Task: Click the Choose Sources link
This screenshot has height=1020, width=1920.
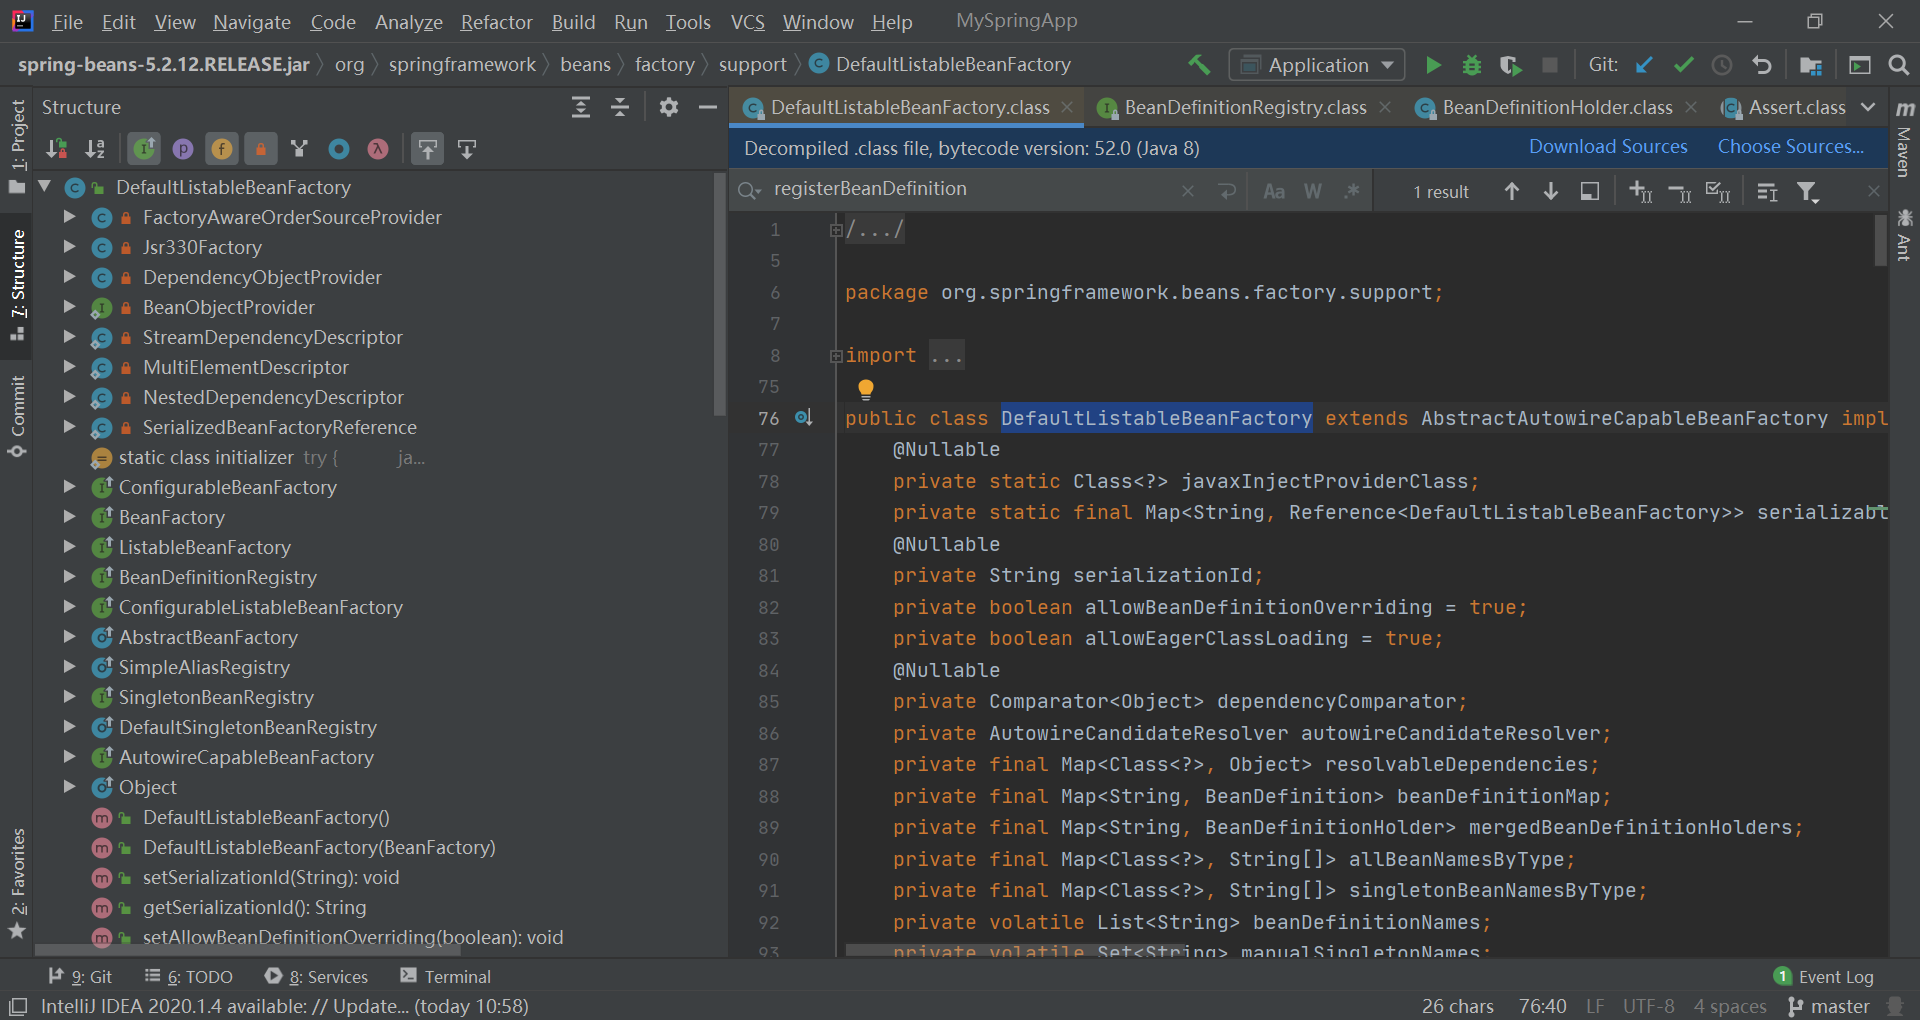Action: tap(1791, 147)
